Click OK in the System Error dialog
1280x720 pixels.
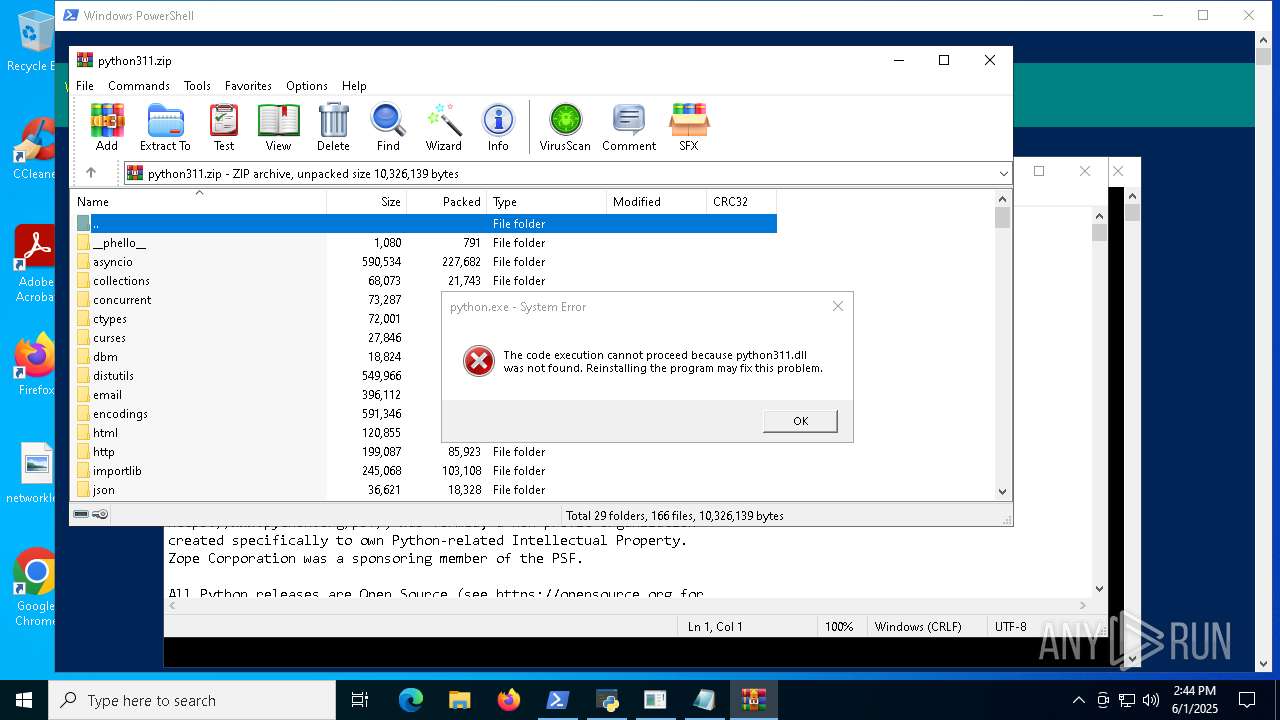(800, 421)
